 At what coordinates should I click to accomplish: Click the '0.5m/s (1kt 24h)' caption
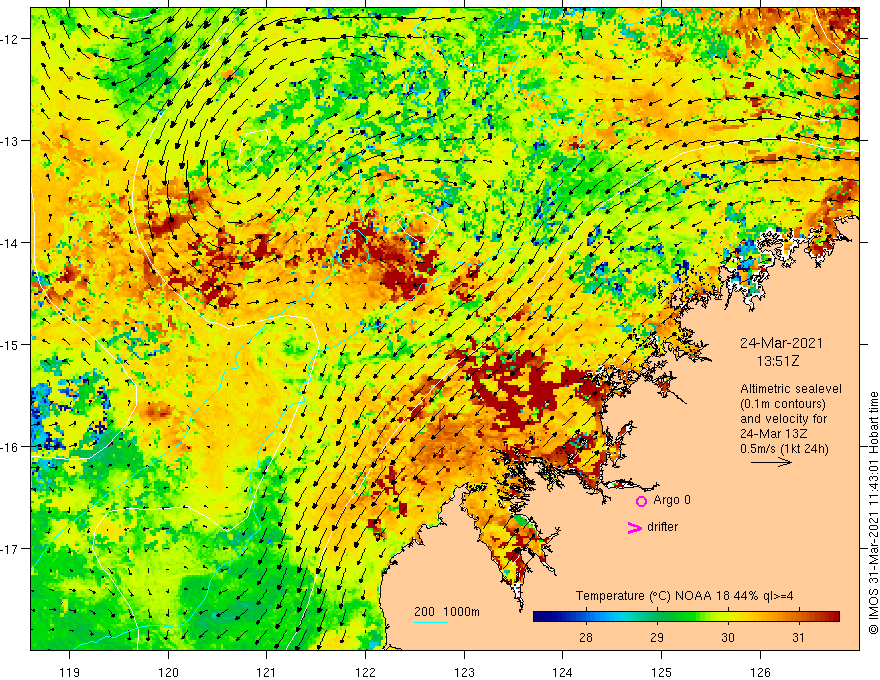pos(784,448)
